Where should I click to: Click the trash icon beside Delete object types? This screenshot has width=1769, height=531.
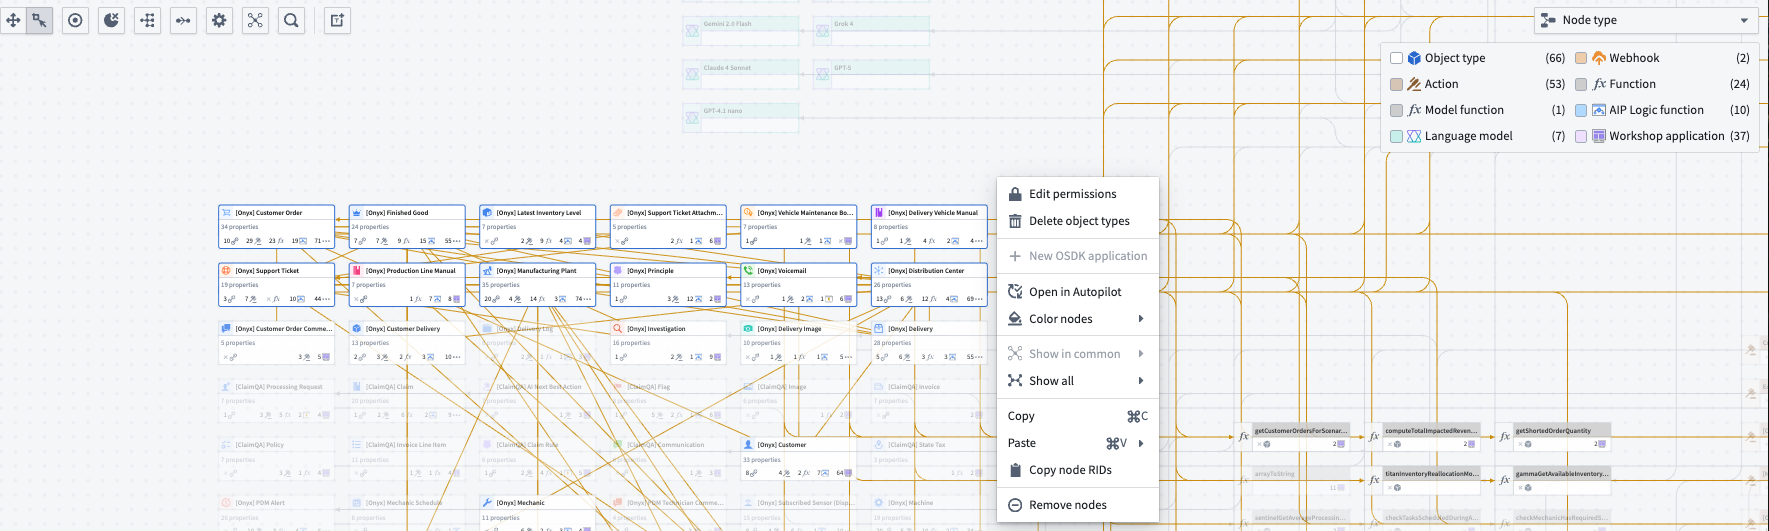1015,221
